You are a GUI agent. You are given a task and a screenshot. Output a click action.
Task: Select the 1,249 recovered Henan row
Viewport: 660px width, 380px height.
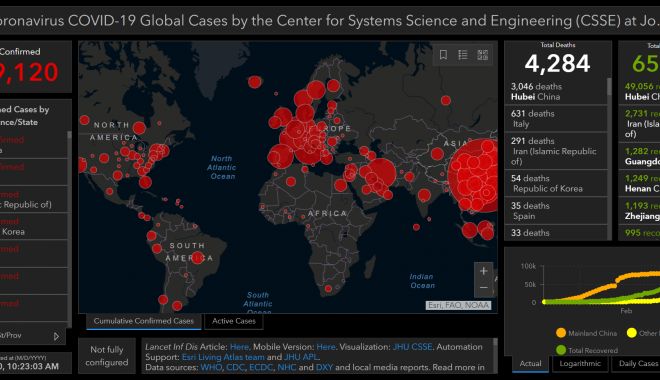[640, 183]
